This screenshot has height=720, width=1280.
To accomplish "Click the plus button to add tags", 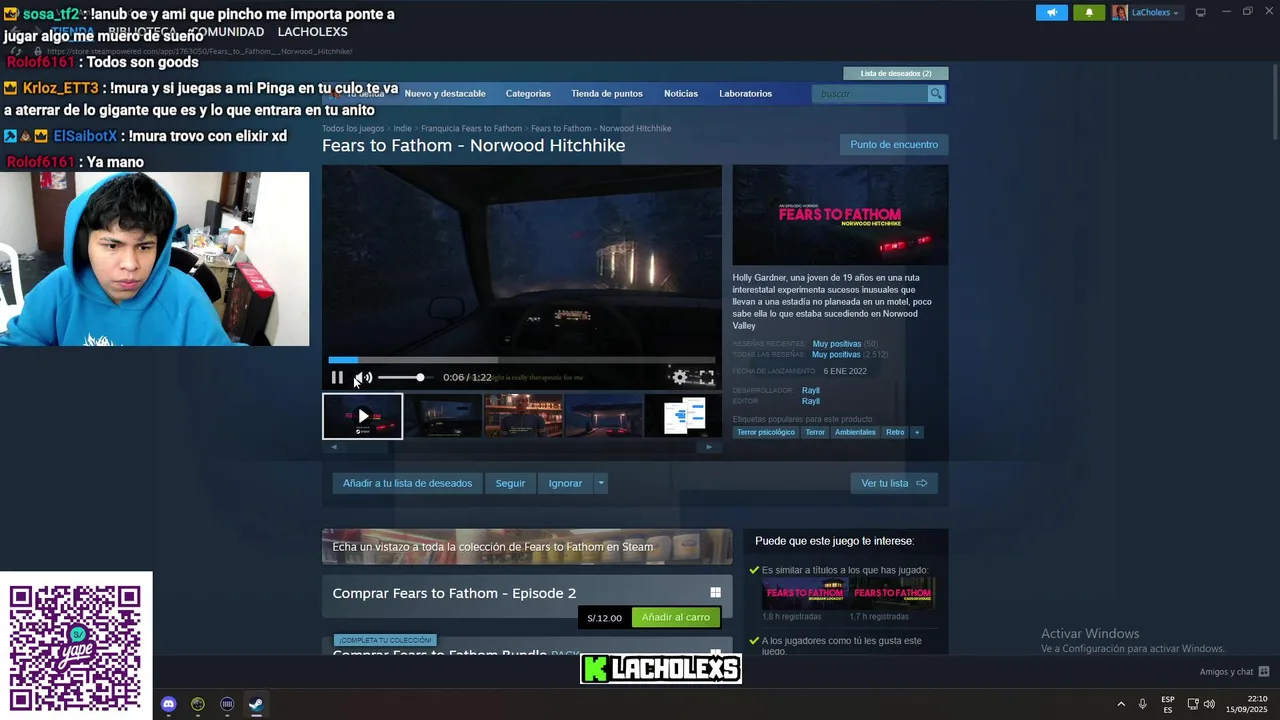I will pyautogui.click(x=917, y=432).
